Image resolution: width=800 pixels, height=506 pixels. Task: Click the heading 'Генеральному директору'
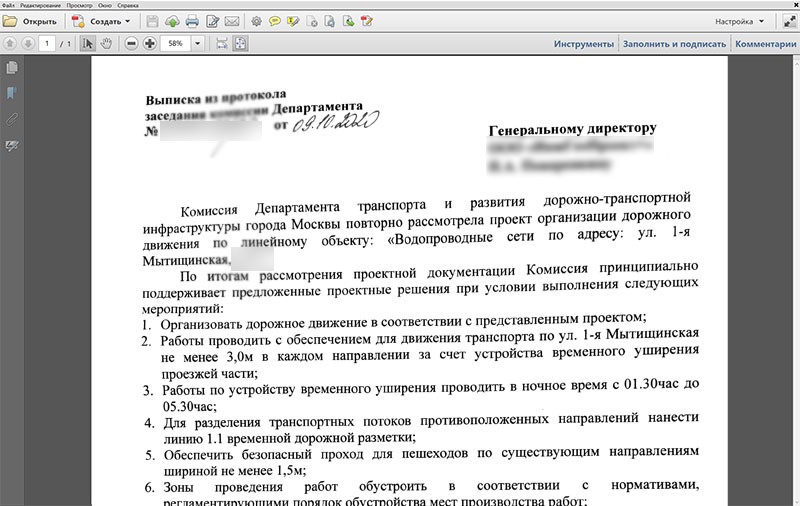[x=572, y=130]
